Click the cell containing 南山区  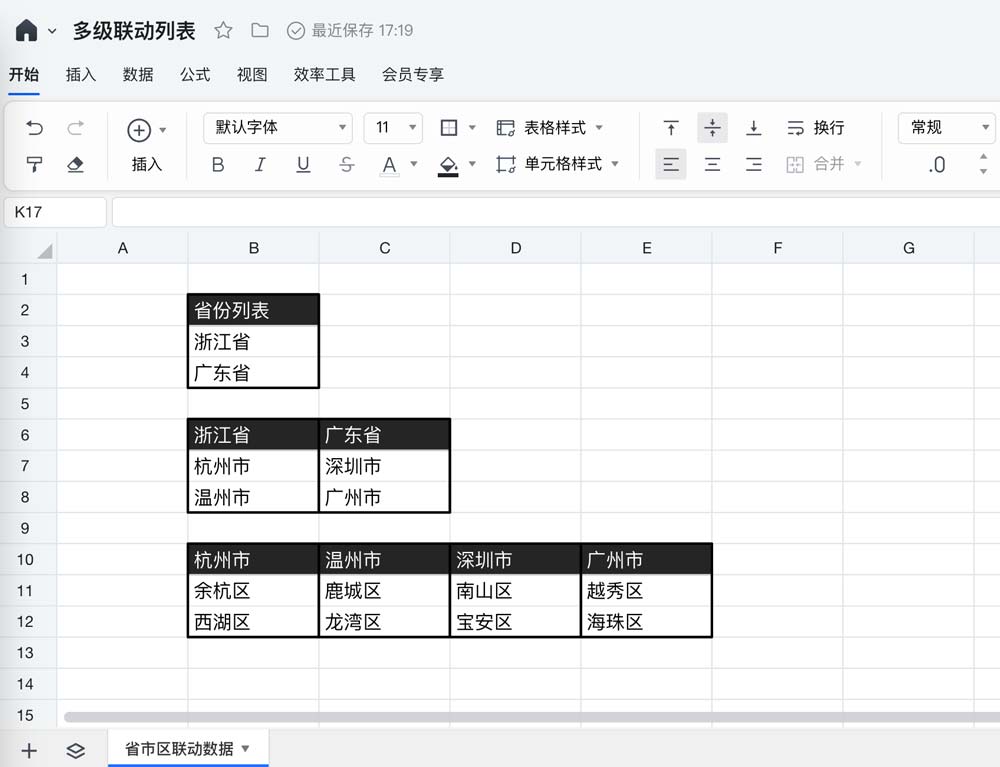point(515,590)
